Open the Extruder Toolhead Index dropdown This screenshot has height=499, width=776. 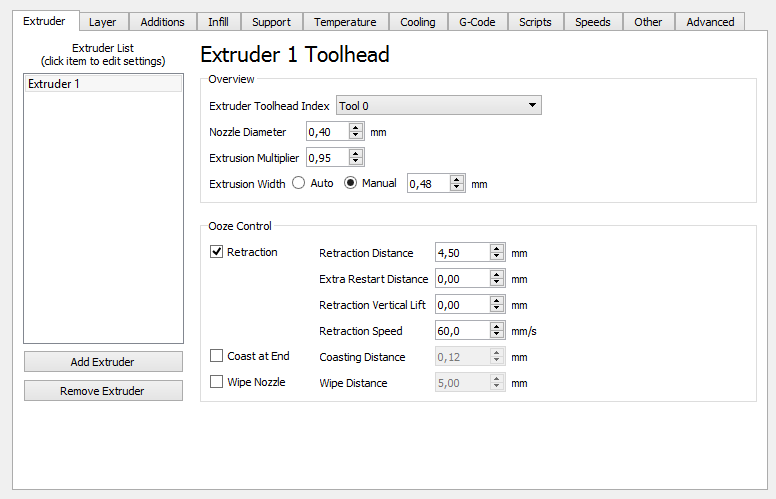[x=438, y=105]
